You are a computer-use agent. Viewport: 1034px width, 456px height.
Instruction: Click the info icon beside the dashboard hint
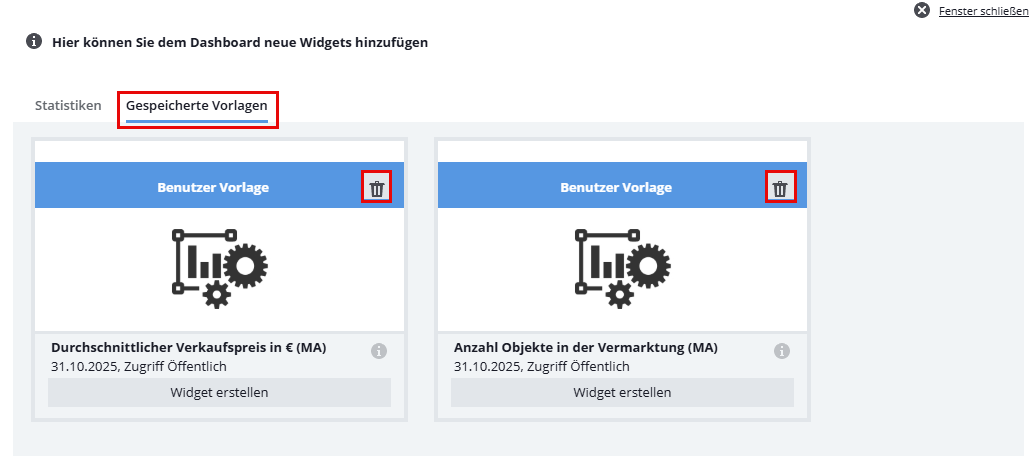(34, 42)
